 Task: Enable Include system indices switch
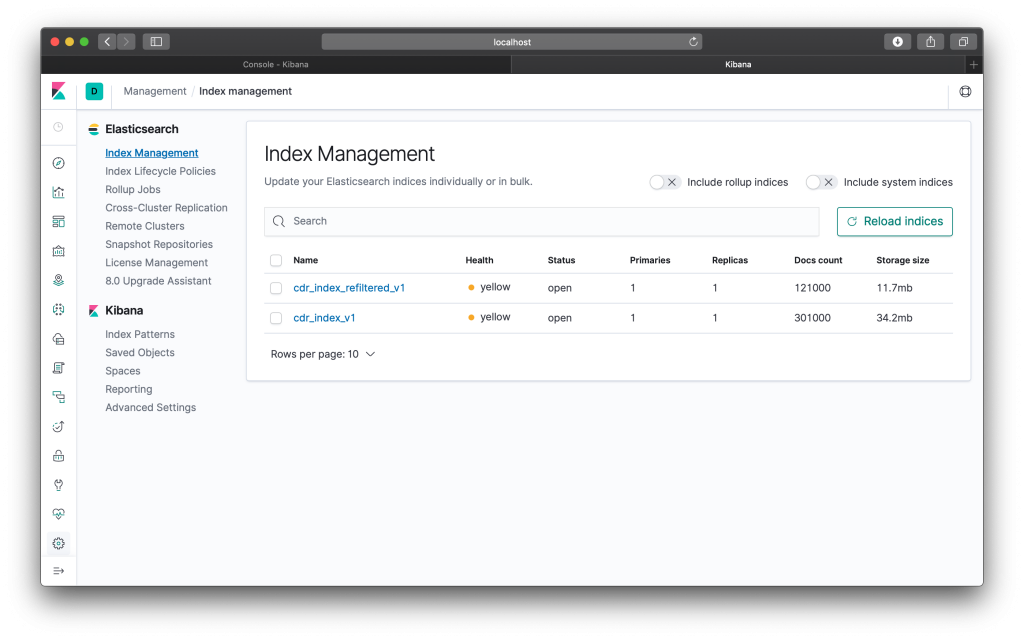[x=821, y=182]
